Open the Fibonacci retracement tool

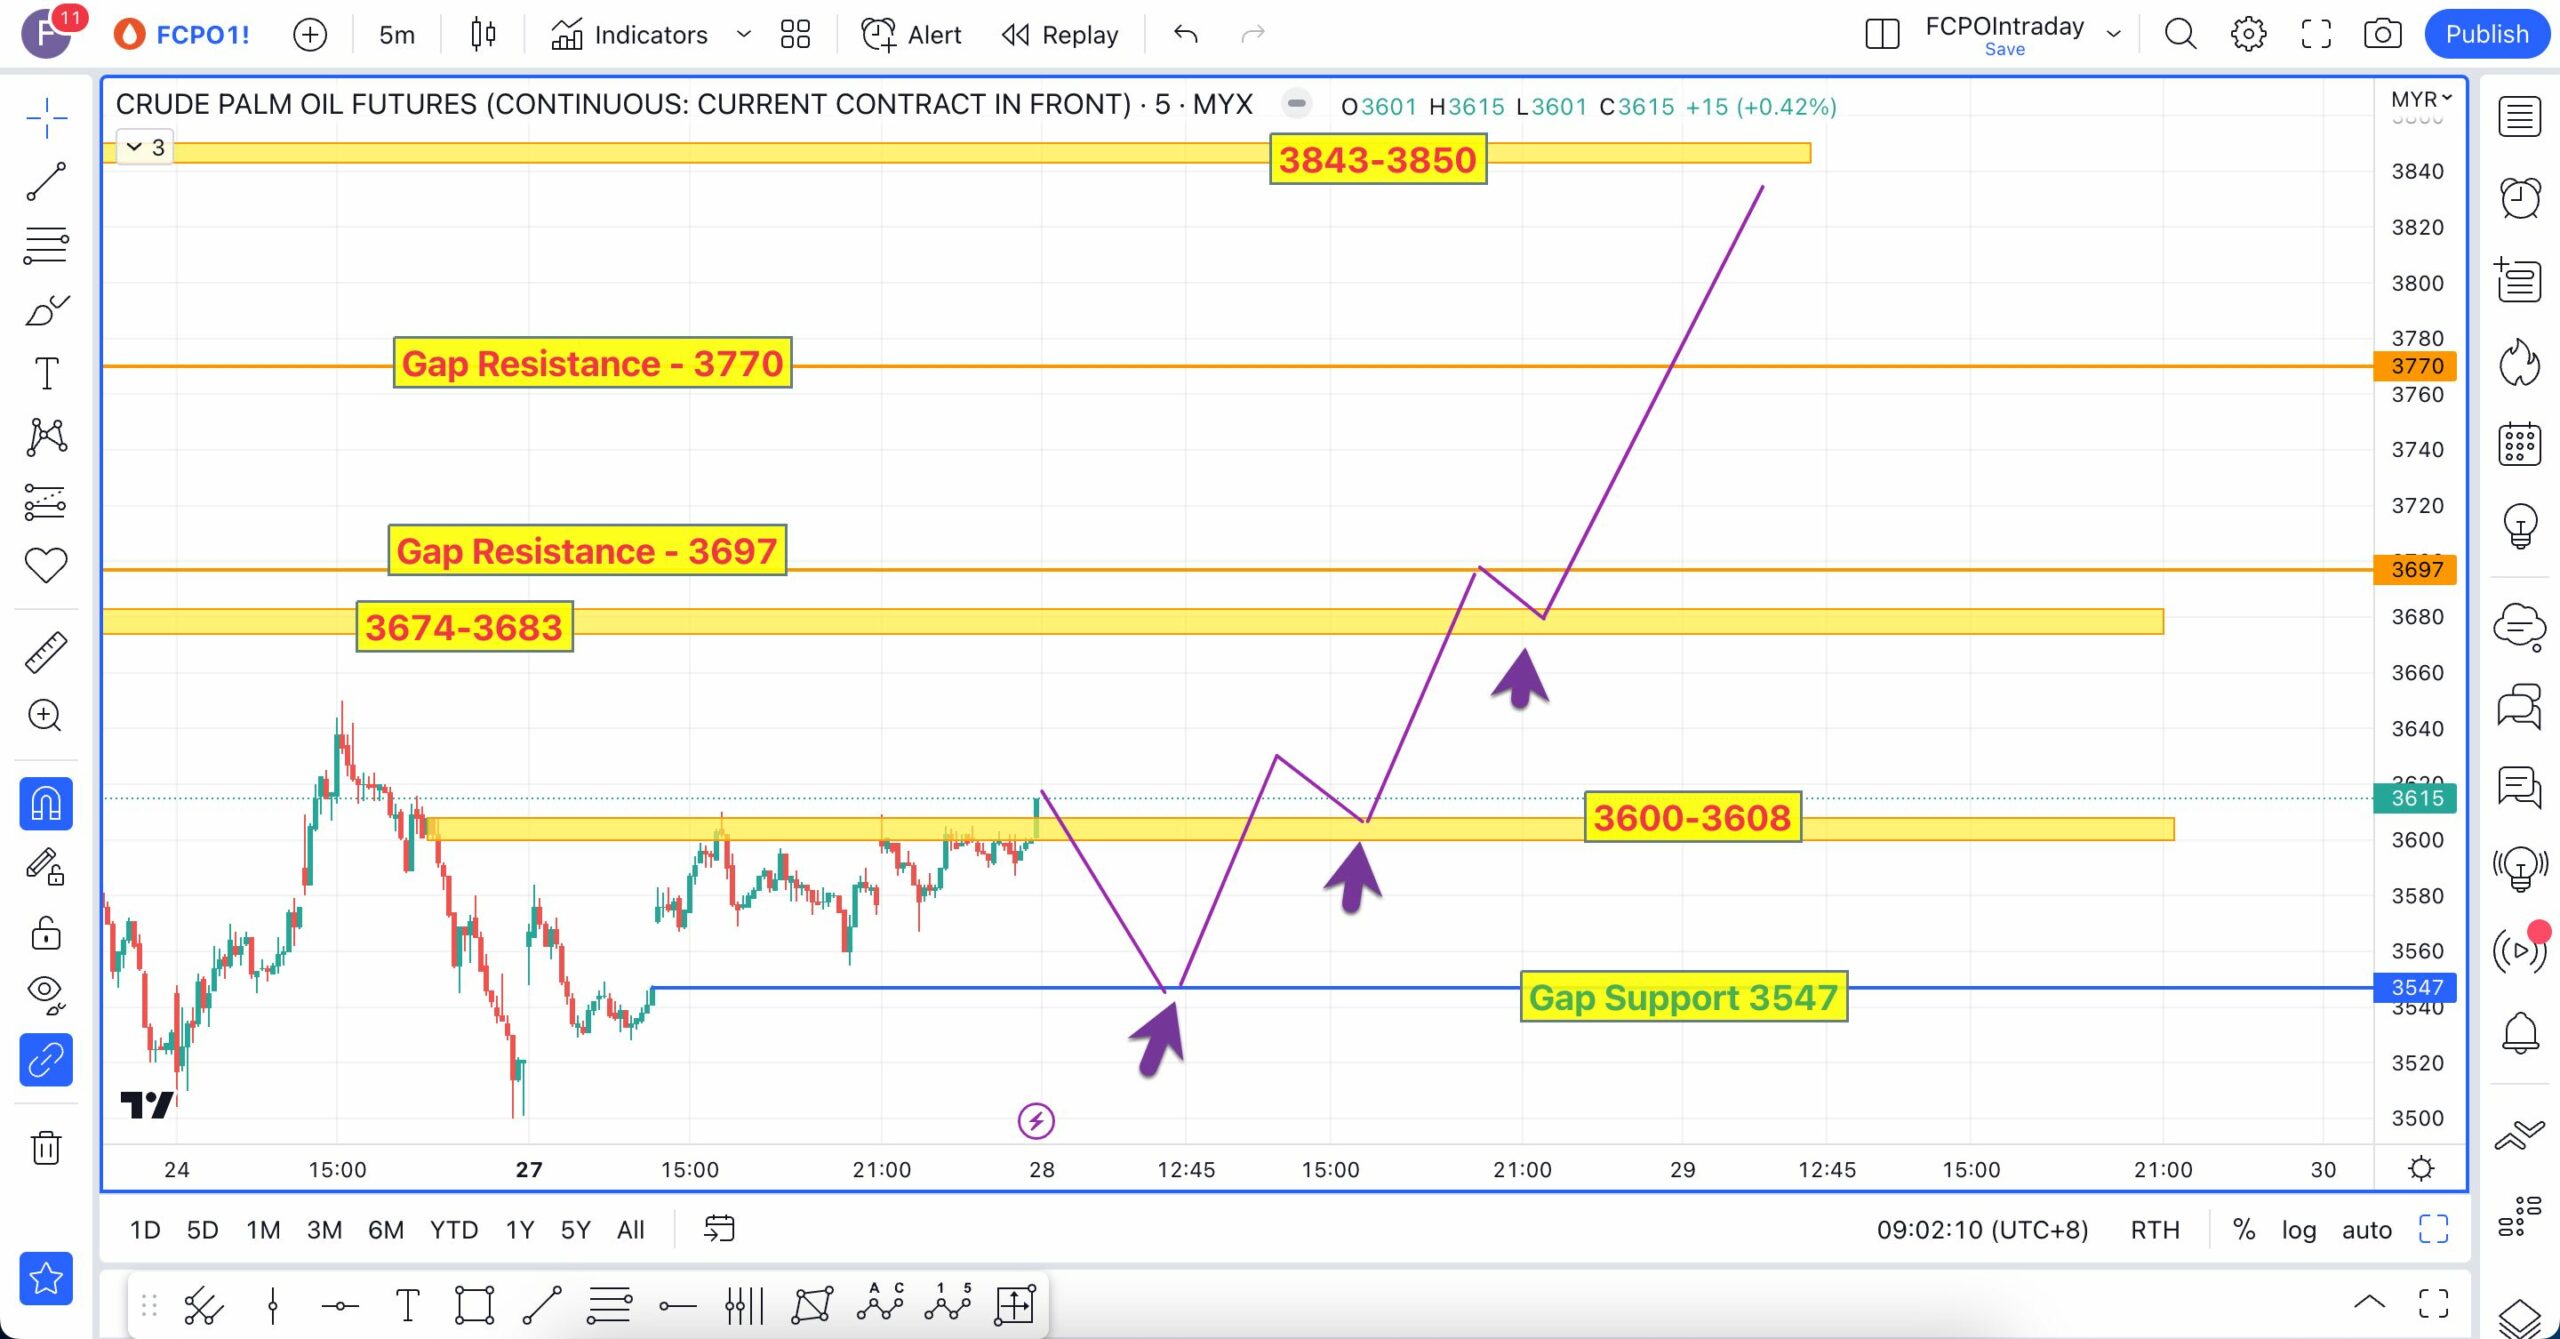46,245
